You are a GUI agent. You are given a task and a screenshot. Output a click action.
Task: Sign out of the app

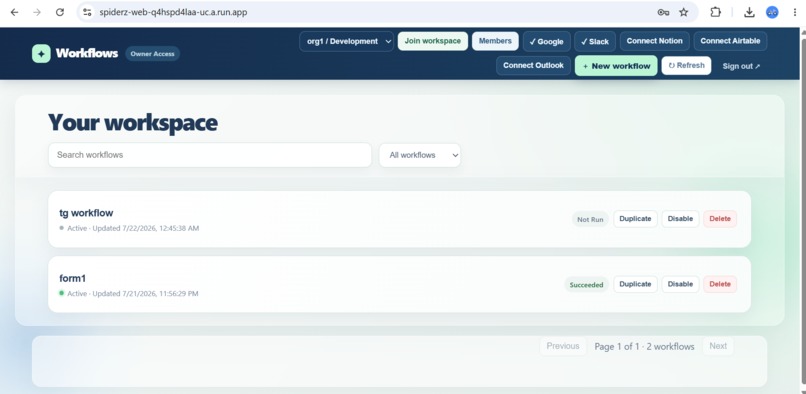click(741, 66)
